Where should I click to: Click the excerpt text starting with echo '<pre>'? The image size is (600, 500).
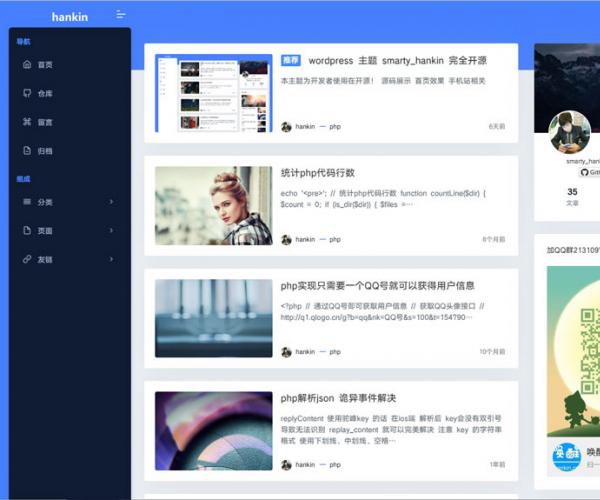[383, 199]
